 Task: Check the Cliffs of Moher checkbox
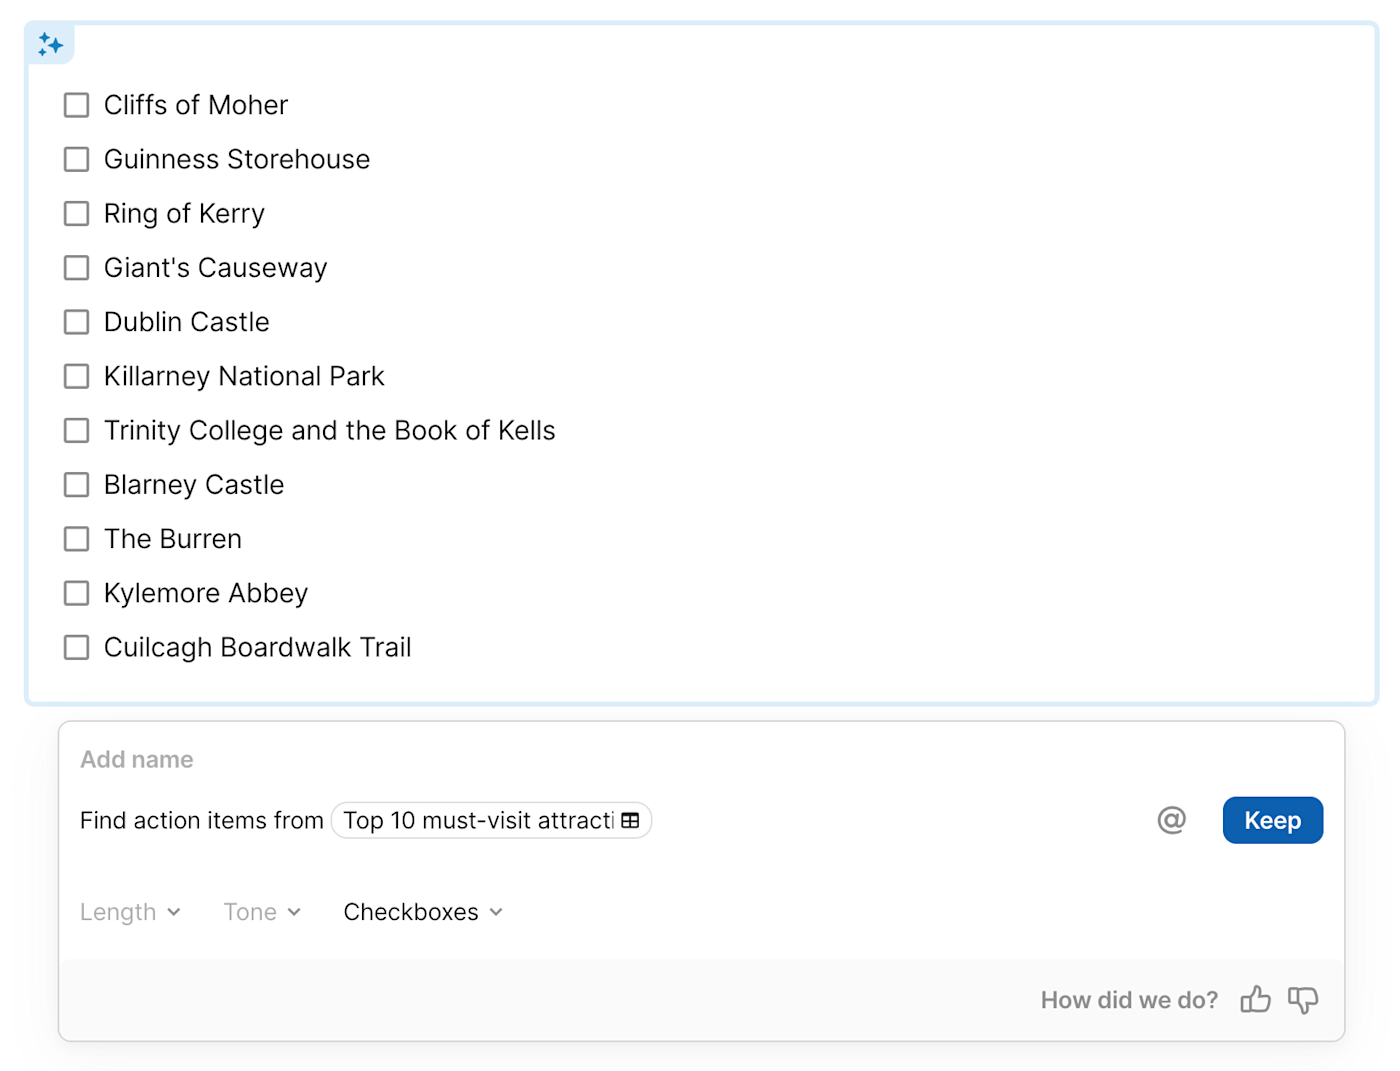tap(76, 105)
